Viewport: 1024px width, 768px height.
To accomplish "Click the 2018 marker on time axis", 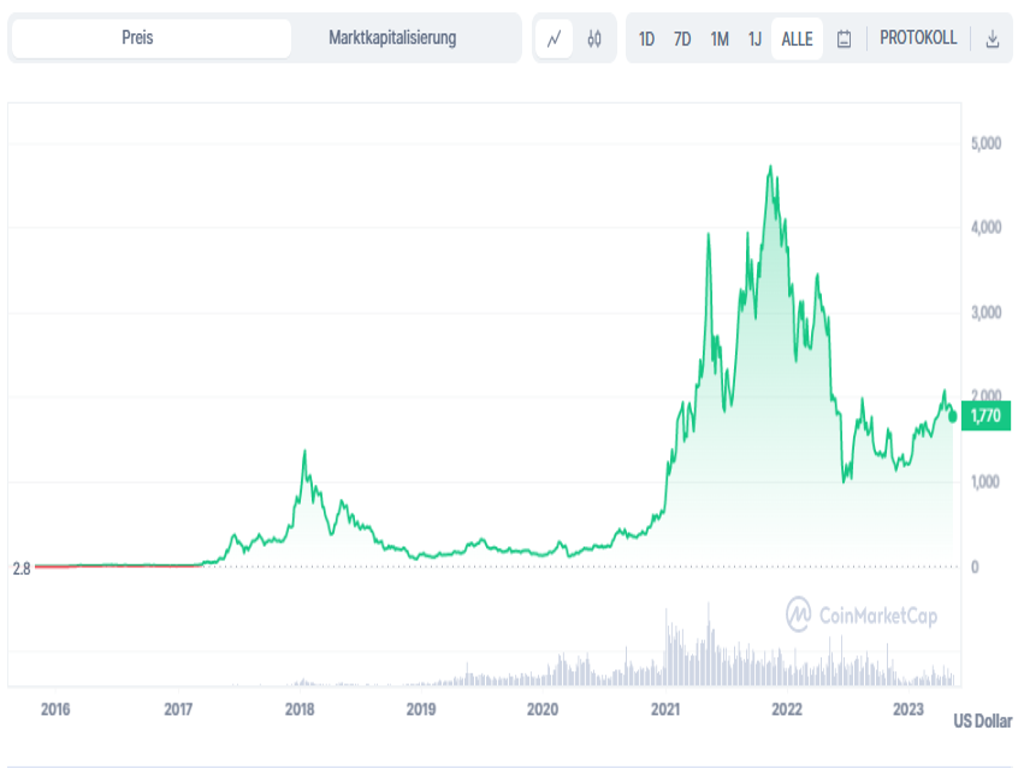I will [x=300, y=709].
